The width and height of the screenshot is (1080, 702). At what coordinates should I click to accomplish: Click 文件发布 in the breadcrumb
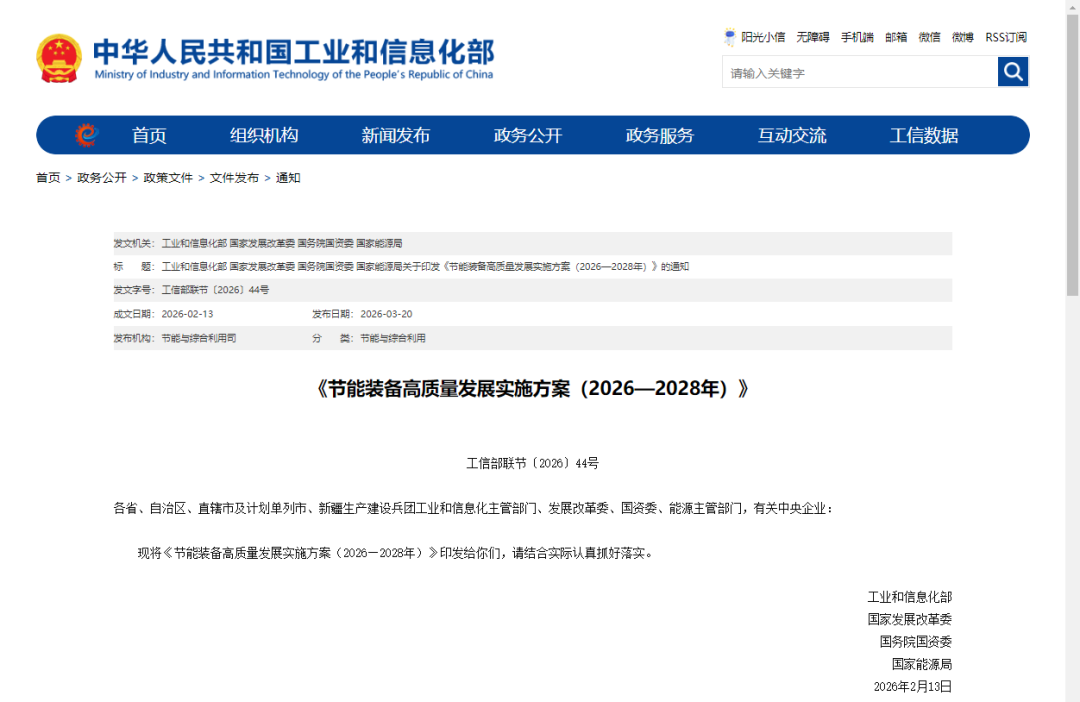pyautogui.click(x=234, y=178)
